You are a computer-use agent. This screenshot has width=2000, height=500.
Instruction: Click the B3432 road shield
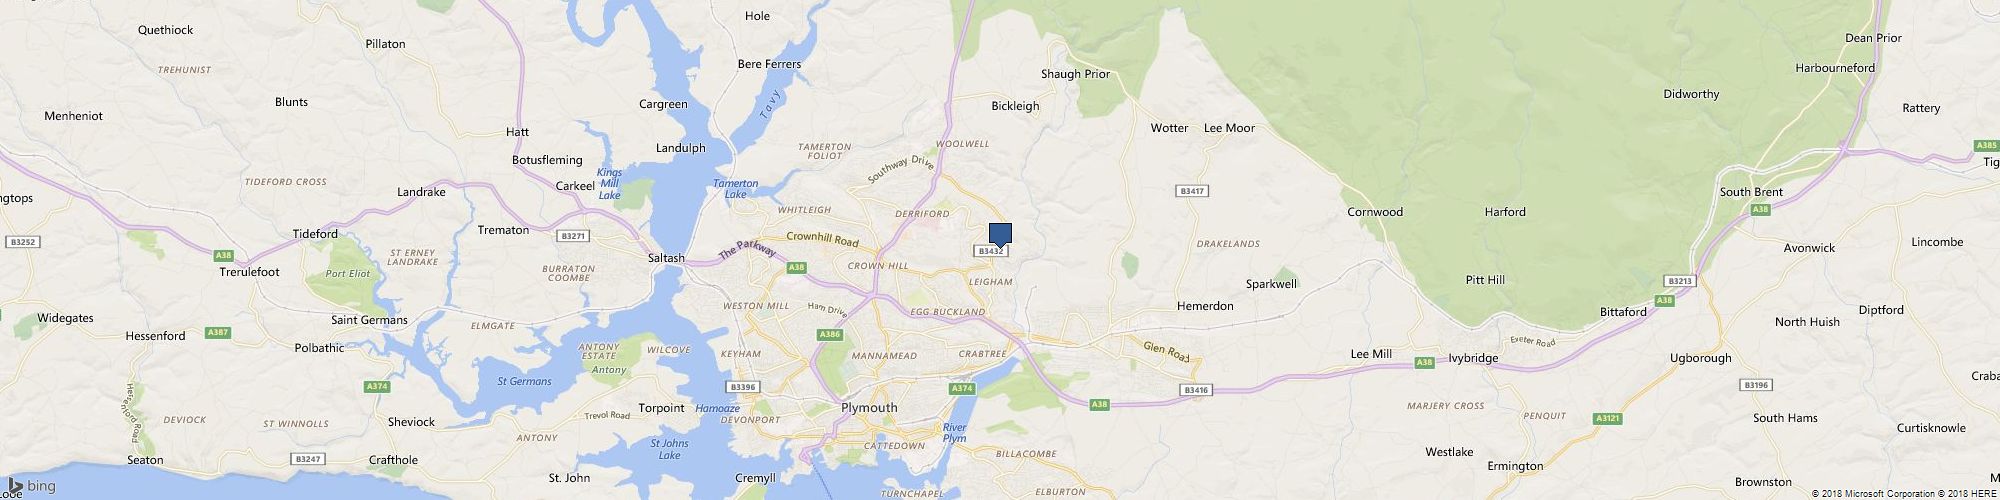pyautogui.click(x=991, y=251)
